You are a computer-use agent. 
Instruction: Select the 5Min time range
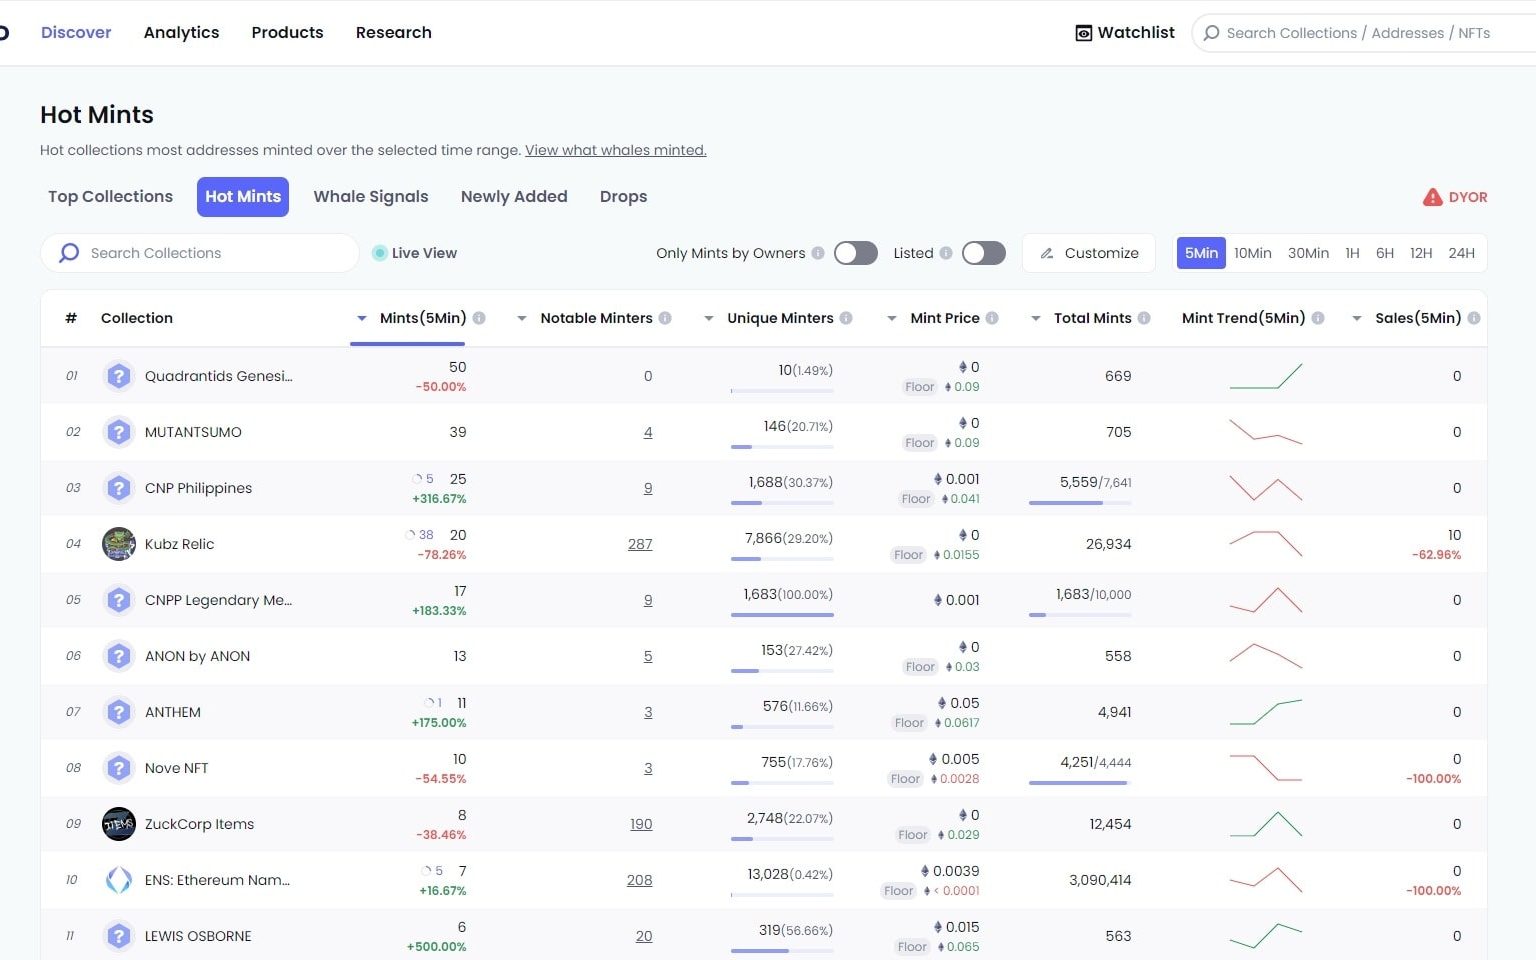tap(1201, 253)
